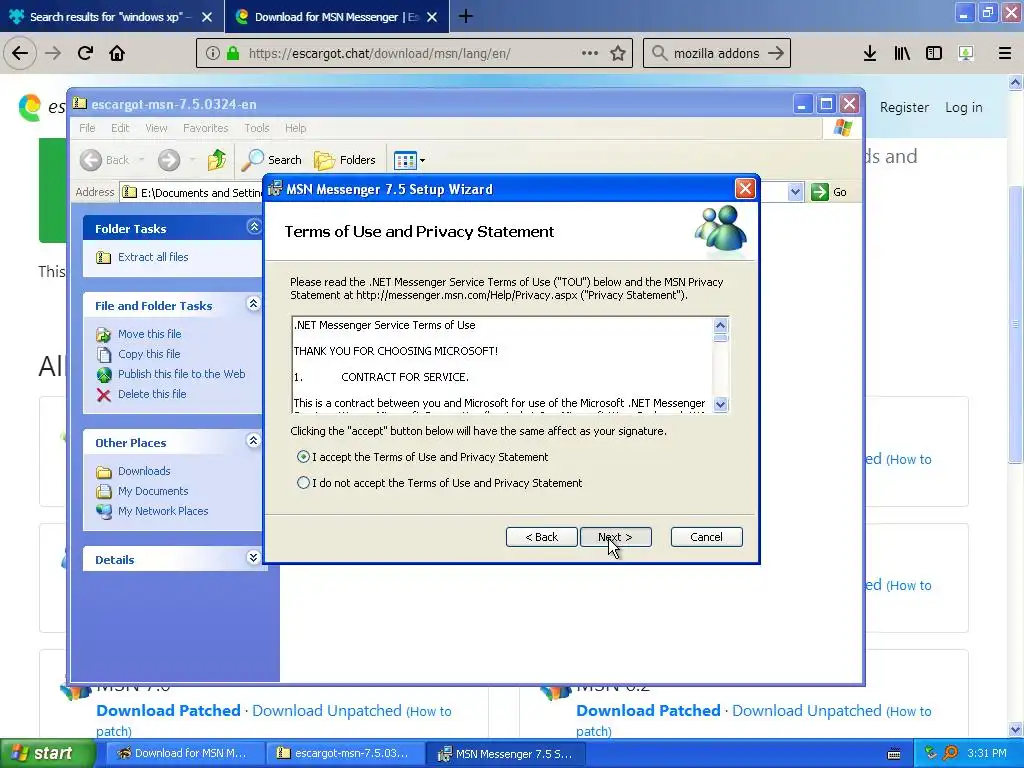The height and width of the screenshot is (768, 1024).
Task: Toggle the Folders pane button in Explorer
Action: [345, 160]
